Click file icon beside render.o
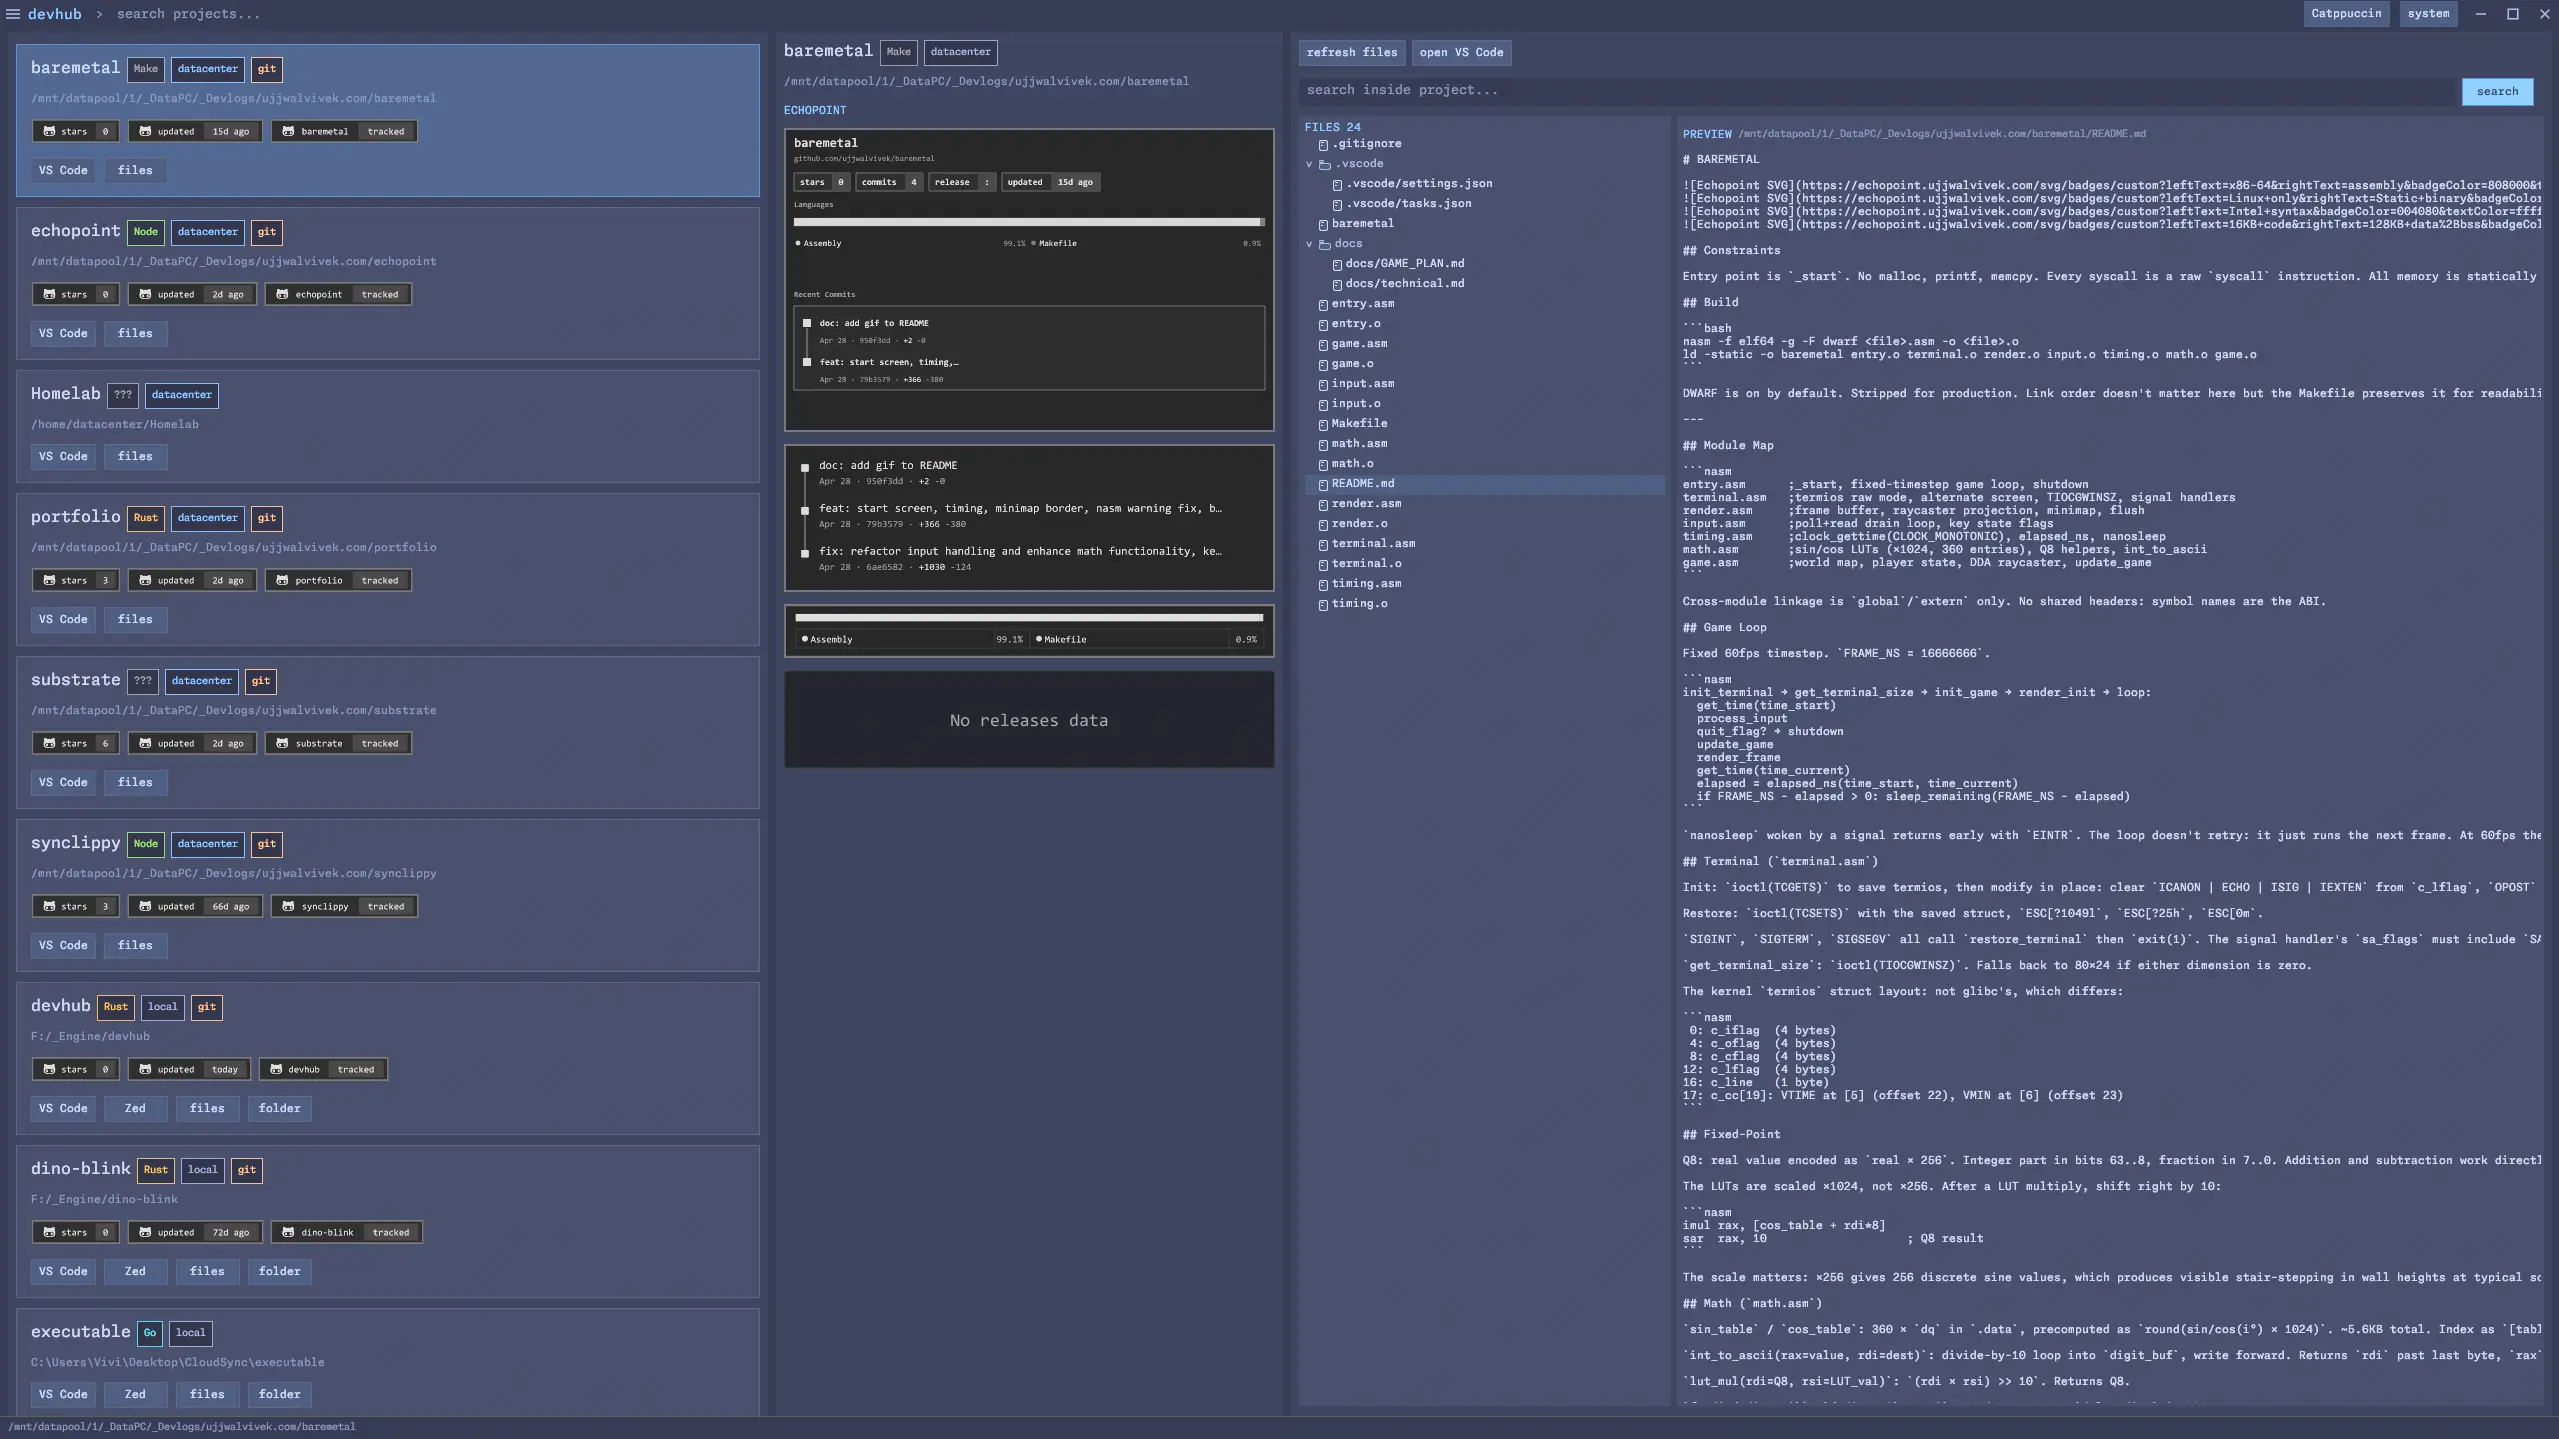 point(1323,525)
